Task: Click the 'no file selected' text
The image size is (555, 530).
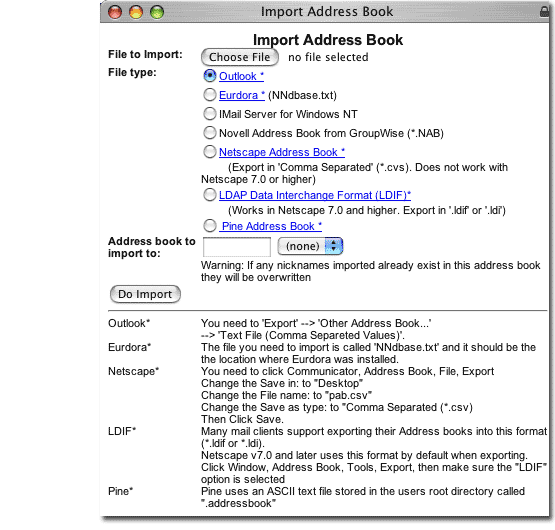Action: (x=328, y=57)
